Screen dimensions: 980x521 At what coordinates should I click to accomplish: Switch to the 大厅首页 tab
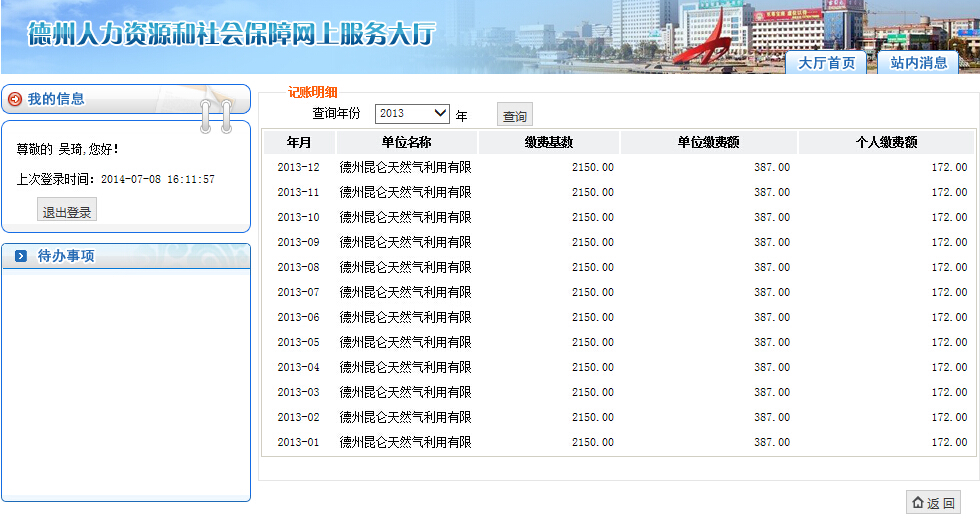[x=826, y=63]
